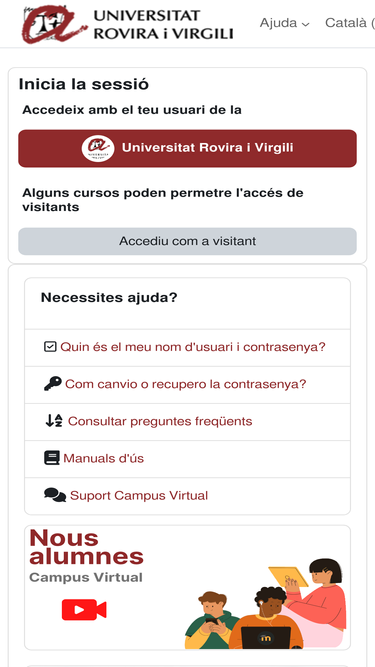
Task: Open the Manuals d'ús link
Action: point(103,459)
